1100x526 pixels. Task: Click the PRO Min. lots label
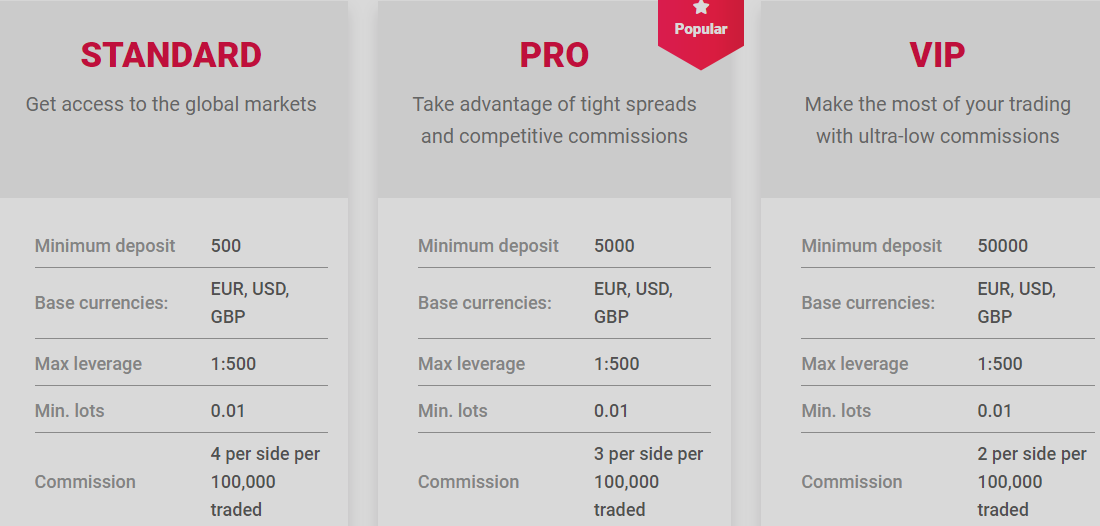[452, 411]
